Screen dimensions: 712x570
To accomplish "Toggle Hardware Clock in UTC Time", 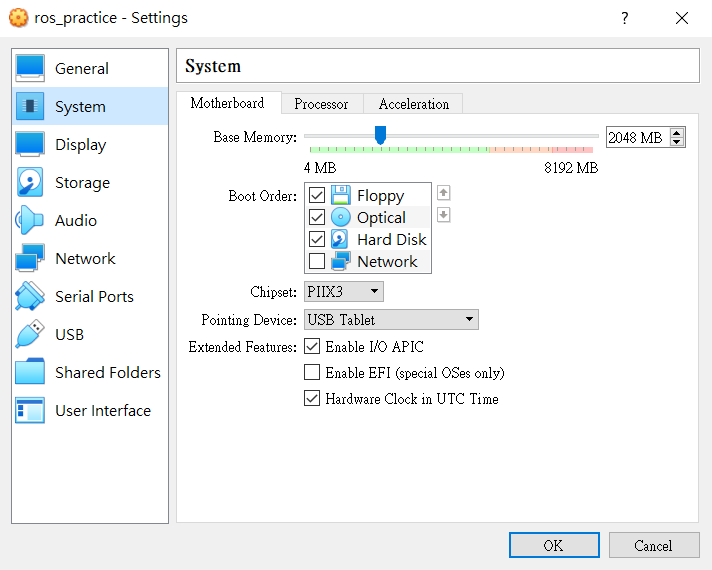I will point(312,398).
